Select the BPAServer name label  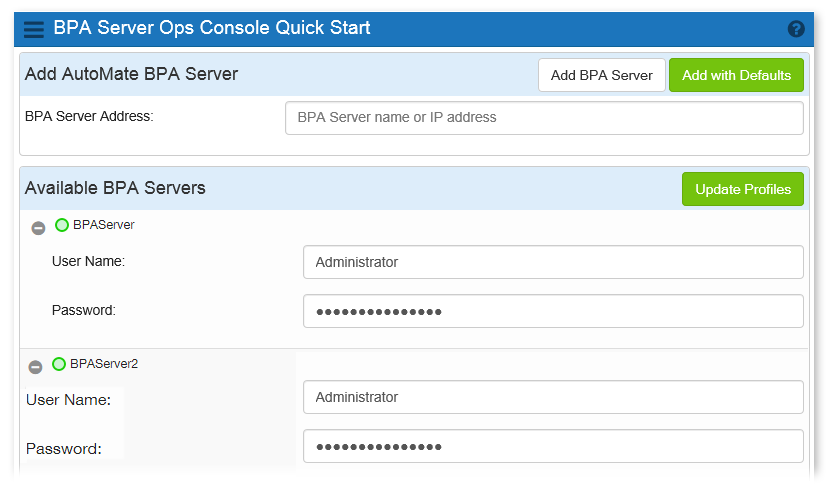coord(104,225)
